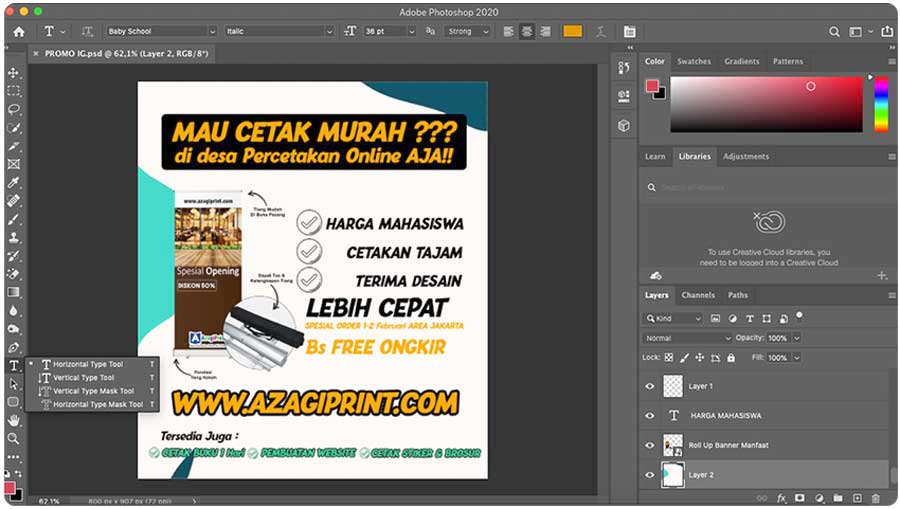Screen dimensions: 900x509
Task: Select the Quick Selection tool
Action: point(14,128)
